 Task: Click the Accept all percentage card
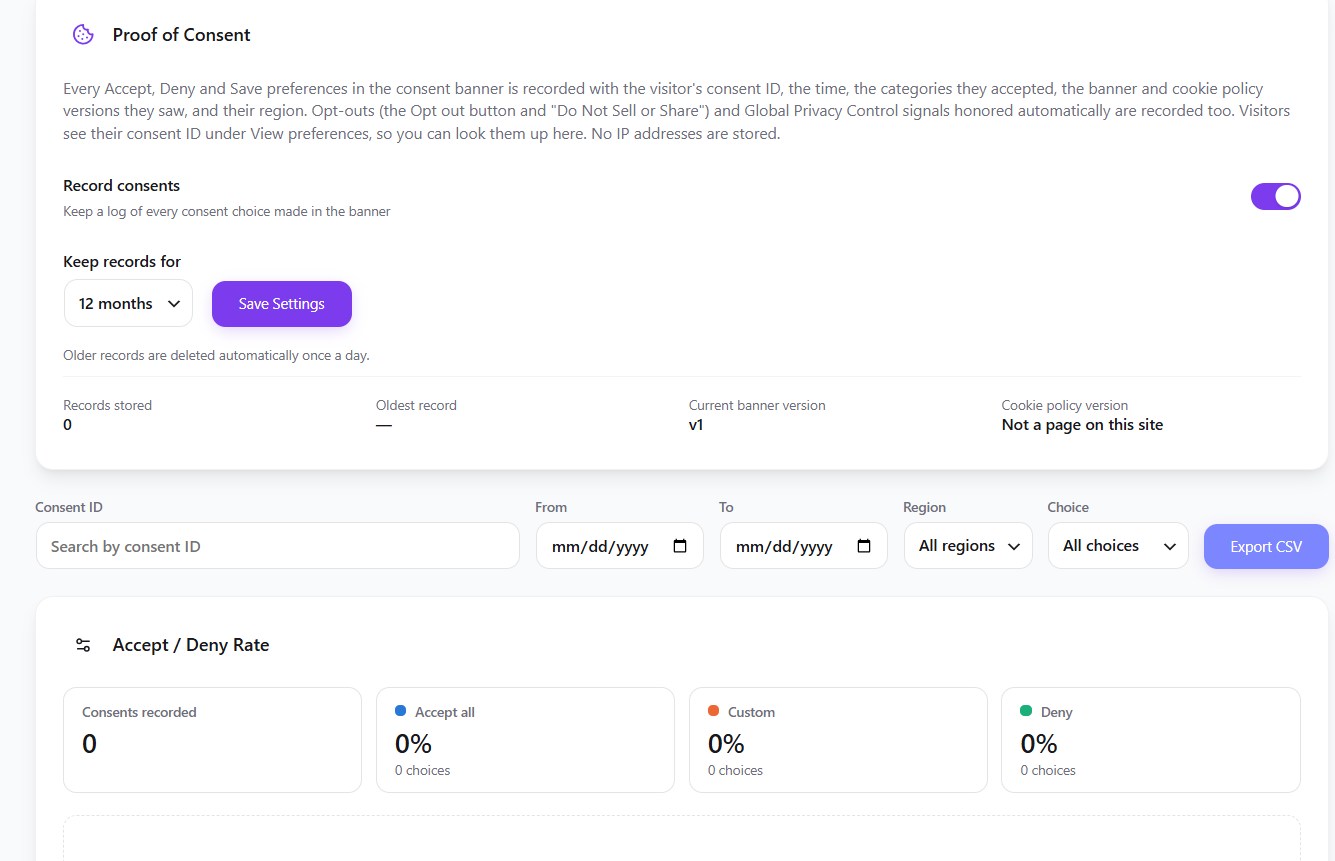point(525,740)
